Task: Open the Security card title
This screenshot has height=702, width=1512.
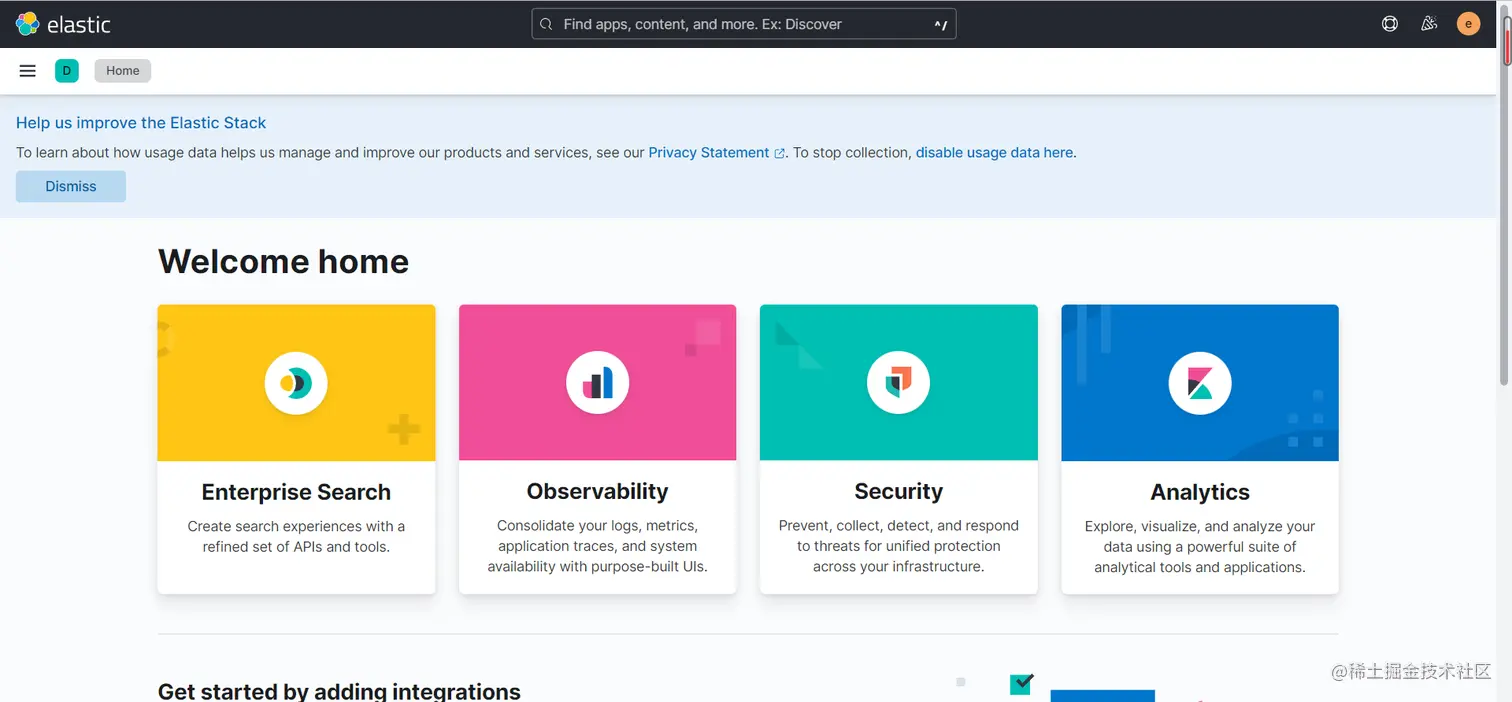Action: coord(898,491)
